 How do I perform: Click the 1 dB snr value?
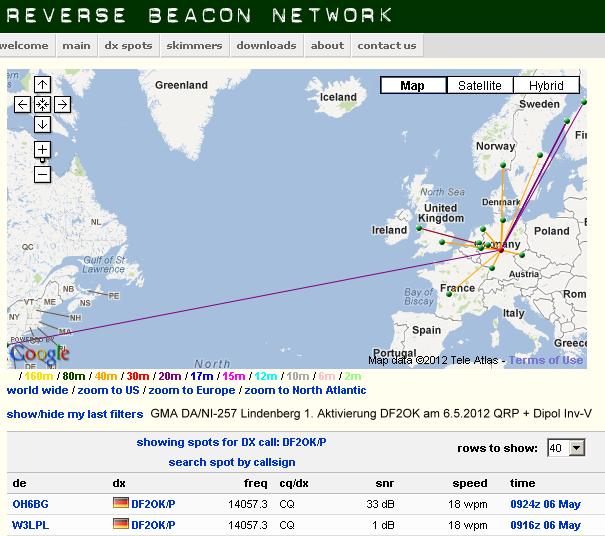point(384,525)
